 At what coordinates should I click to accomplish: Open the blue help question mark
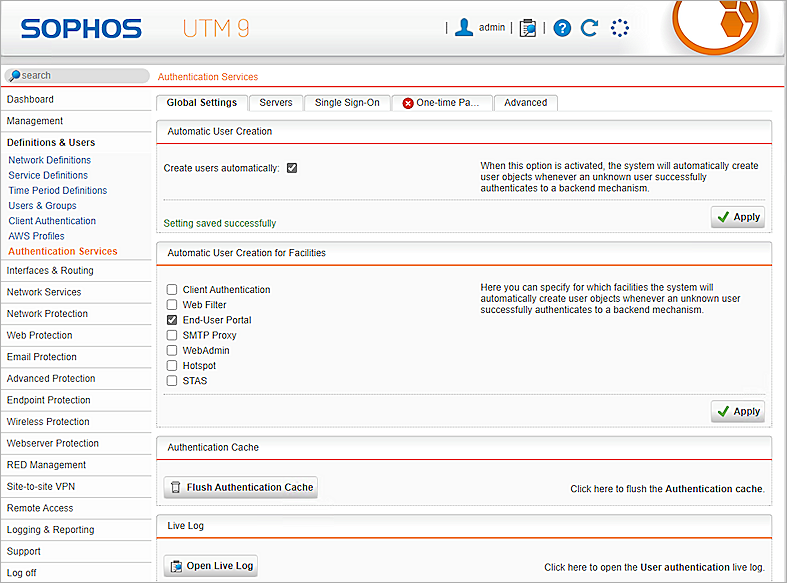coord(562,28)
